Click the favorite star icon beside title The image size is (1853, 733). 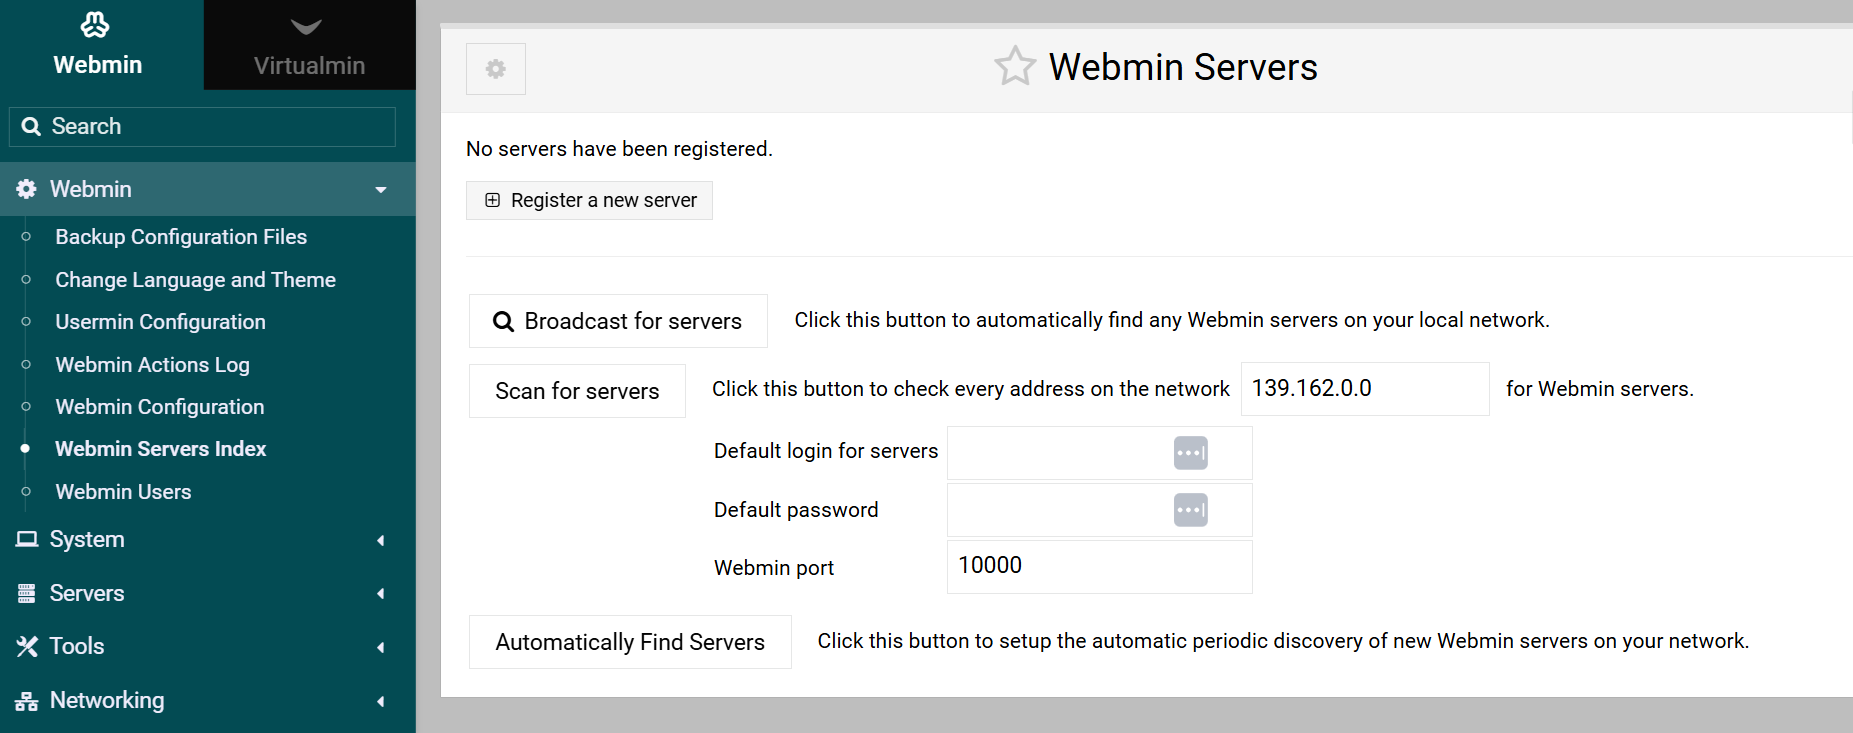click(1014, 67)
